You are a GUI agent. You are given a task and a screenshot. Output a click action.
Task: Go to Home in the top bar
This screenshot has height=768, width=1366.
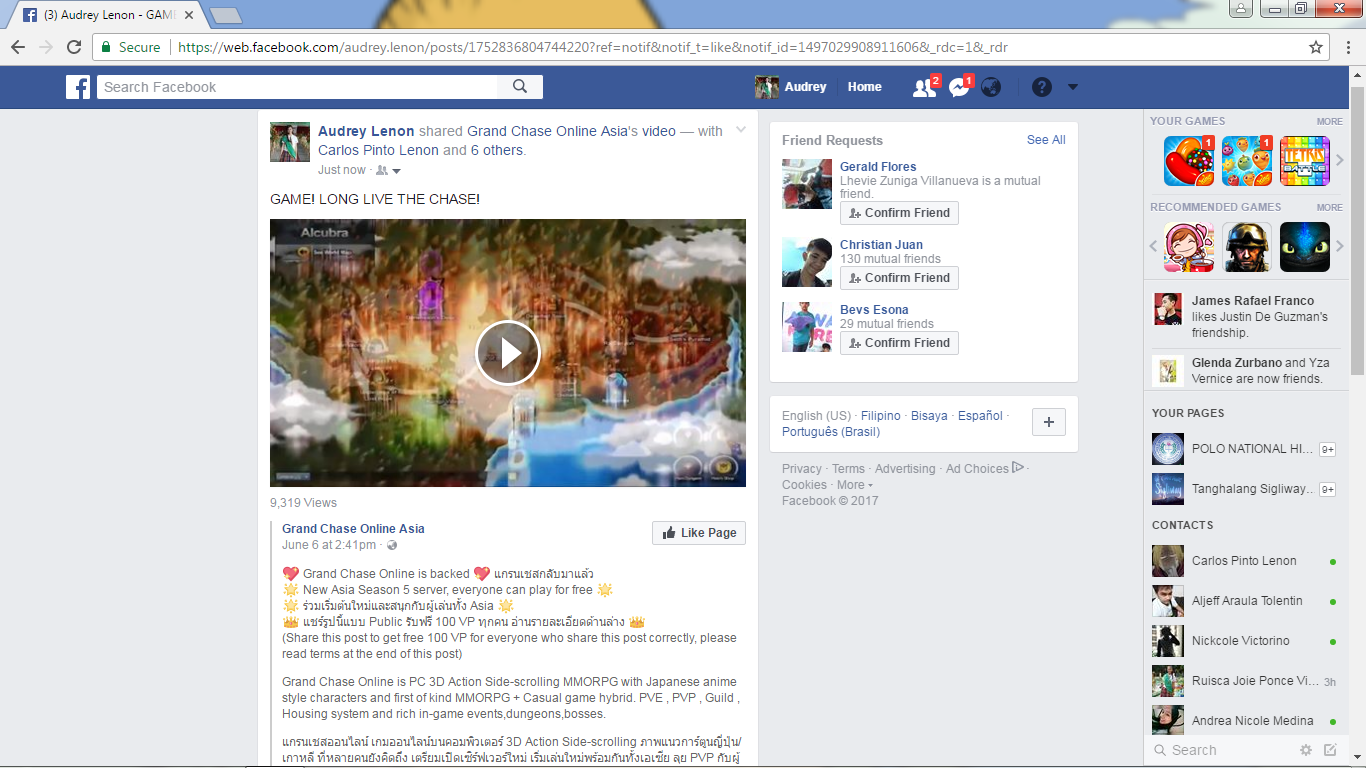(x=865, y=87)
